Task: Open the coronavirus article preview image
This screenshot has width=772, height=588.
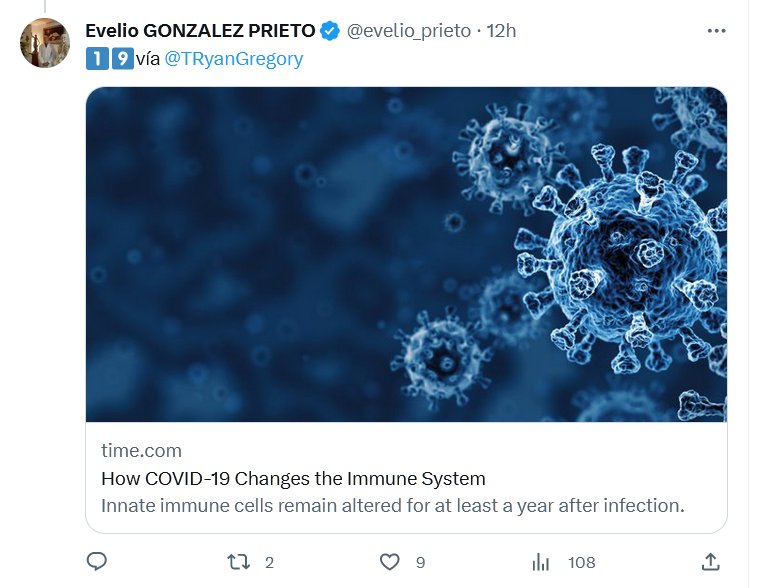Action: click(406, 254)
